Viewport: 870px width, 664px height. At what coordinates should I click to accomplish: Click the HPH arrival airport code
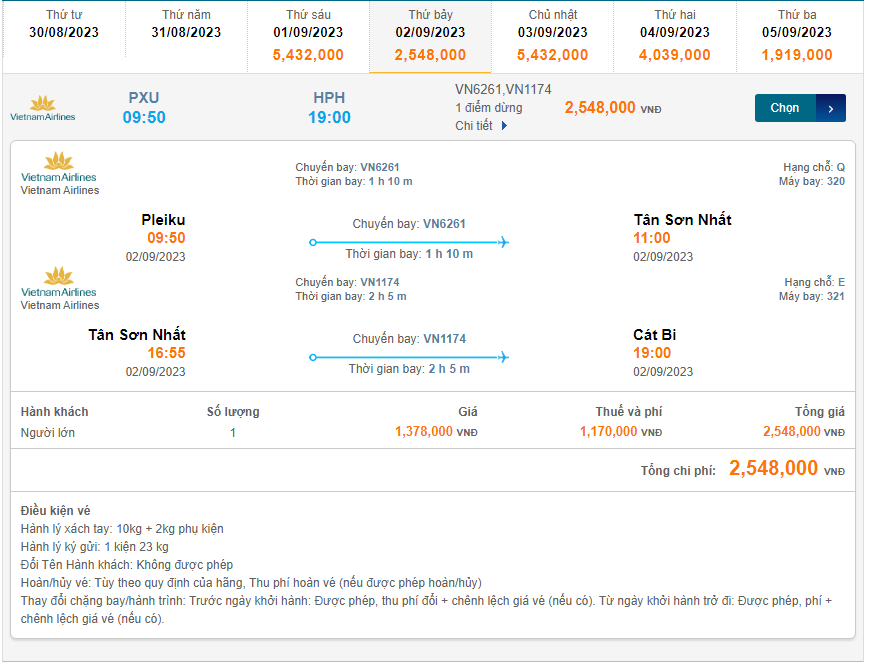tap(329, 98)
